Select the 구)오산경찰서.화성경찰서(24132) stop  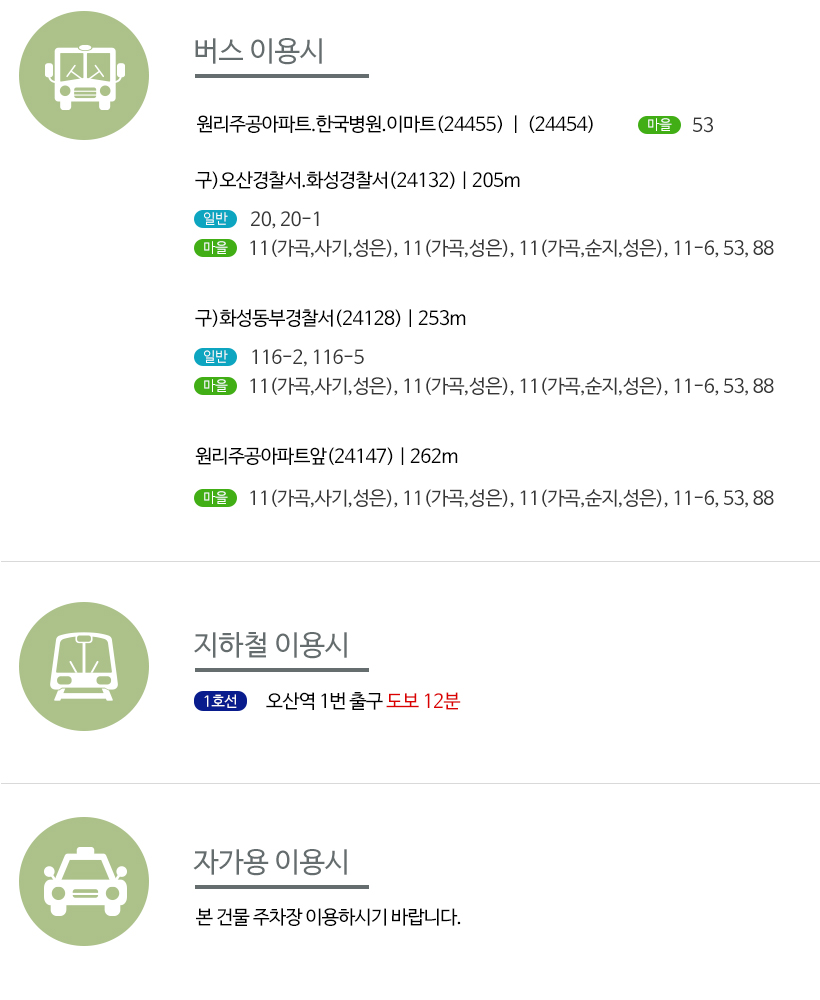325,180
